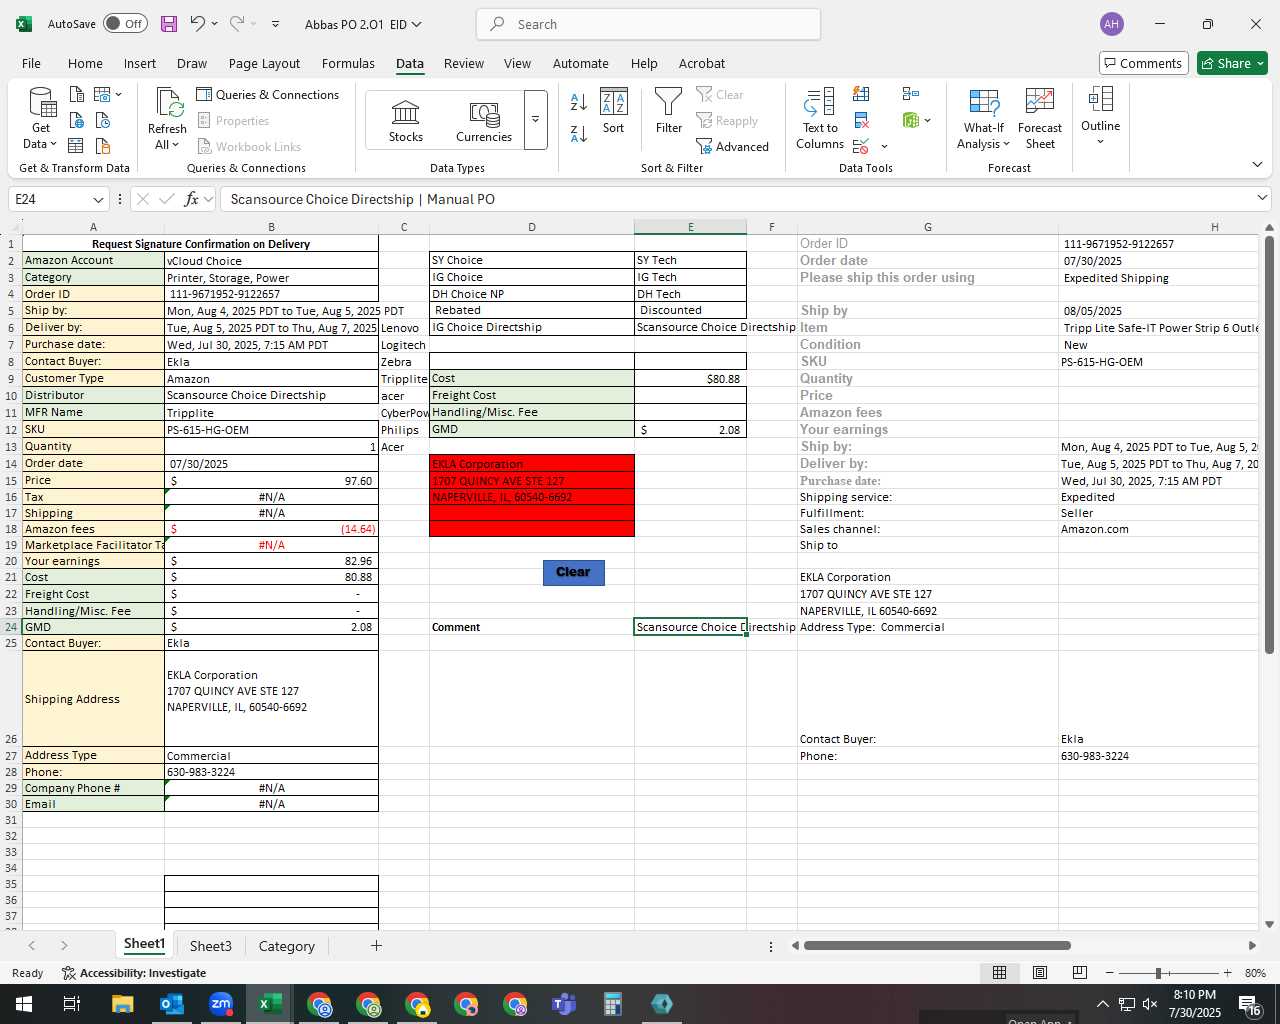The image size is (1280, 1024).
Task: Switch to the Page Layout tab
Action: point(264,63)
